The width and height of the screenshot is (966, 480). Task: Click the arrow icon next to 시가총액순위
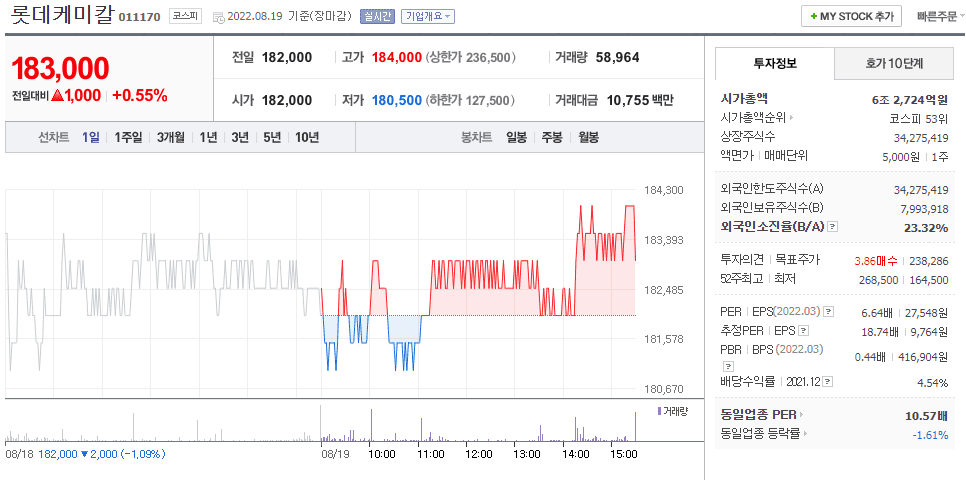792,117
